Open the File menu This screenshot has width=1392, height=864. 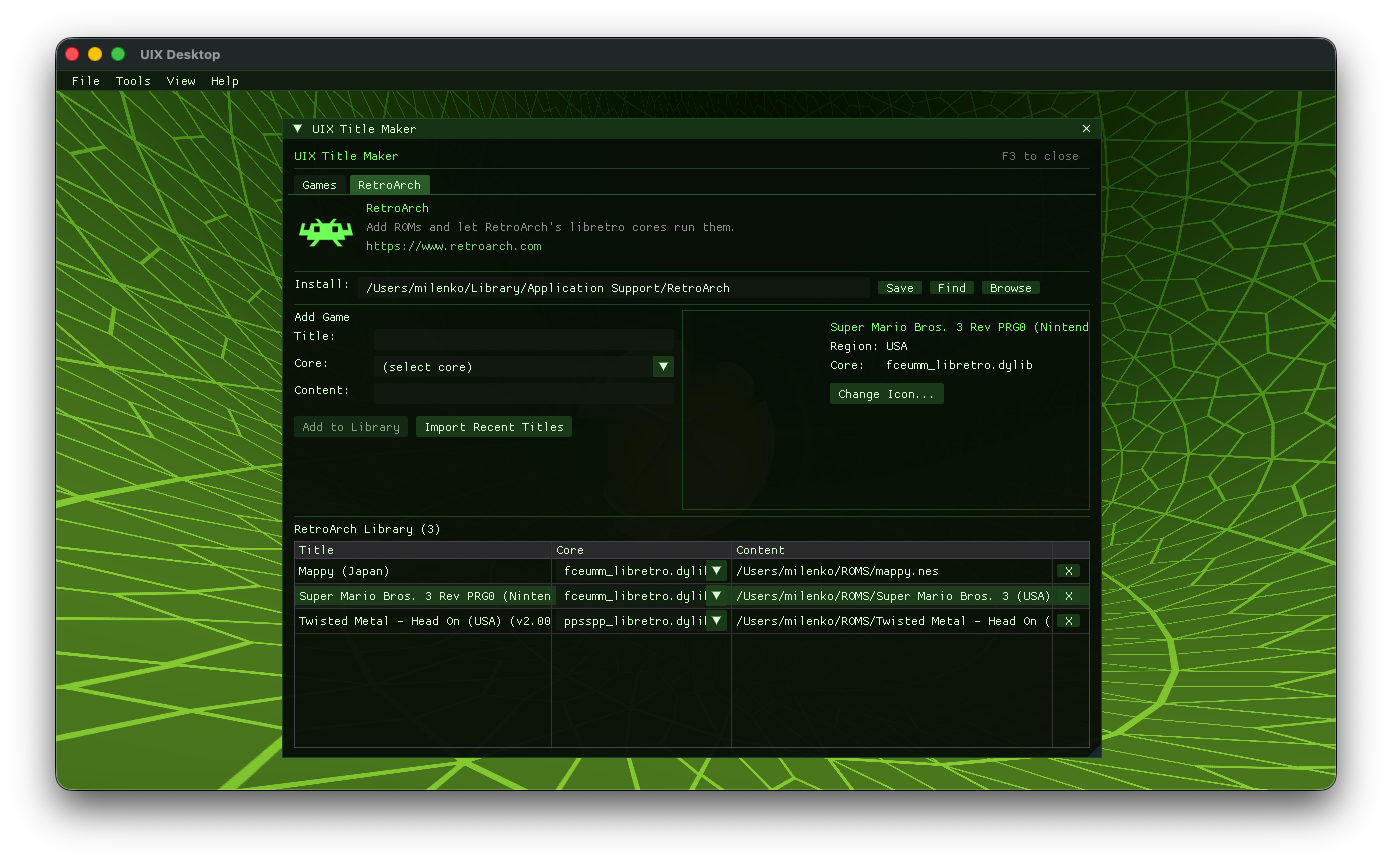point(86,81)
